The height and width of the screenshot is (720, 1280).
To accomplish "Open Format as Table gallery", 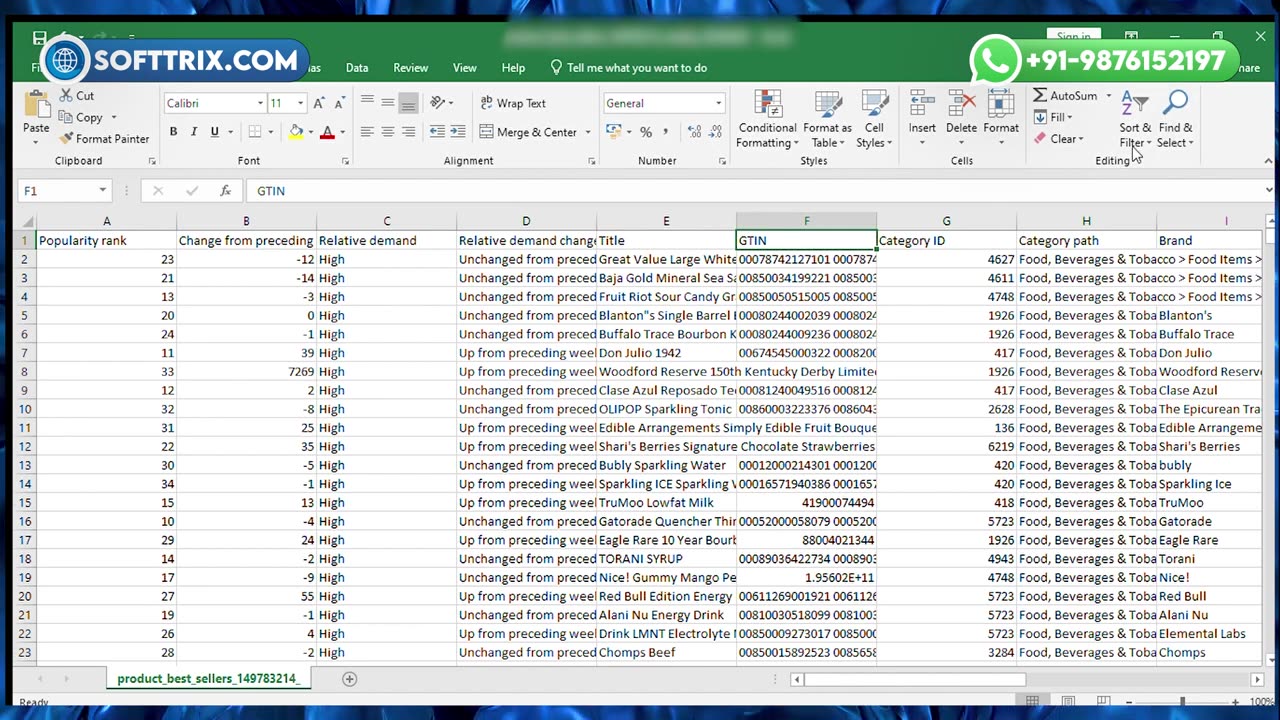I will (x=827, y=119).
